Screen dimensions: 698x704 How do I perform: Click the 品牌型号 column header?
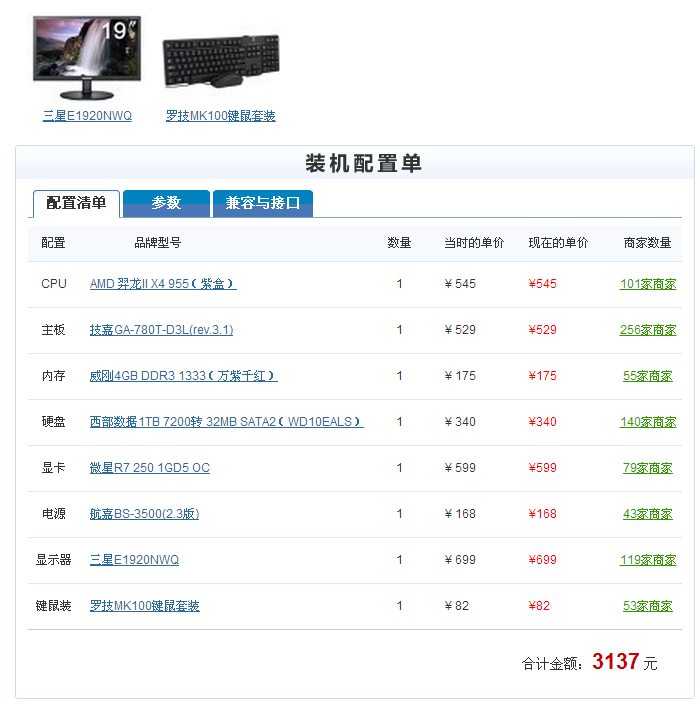(x=158, y=243)
